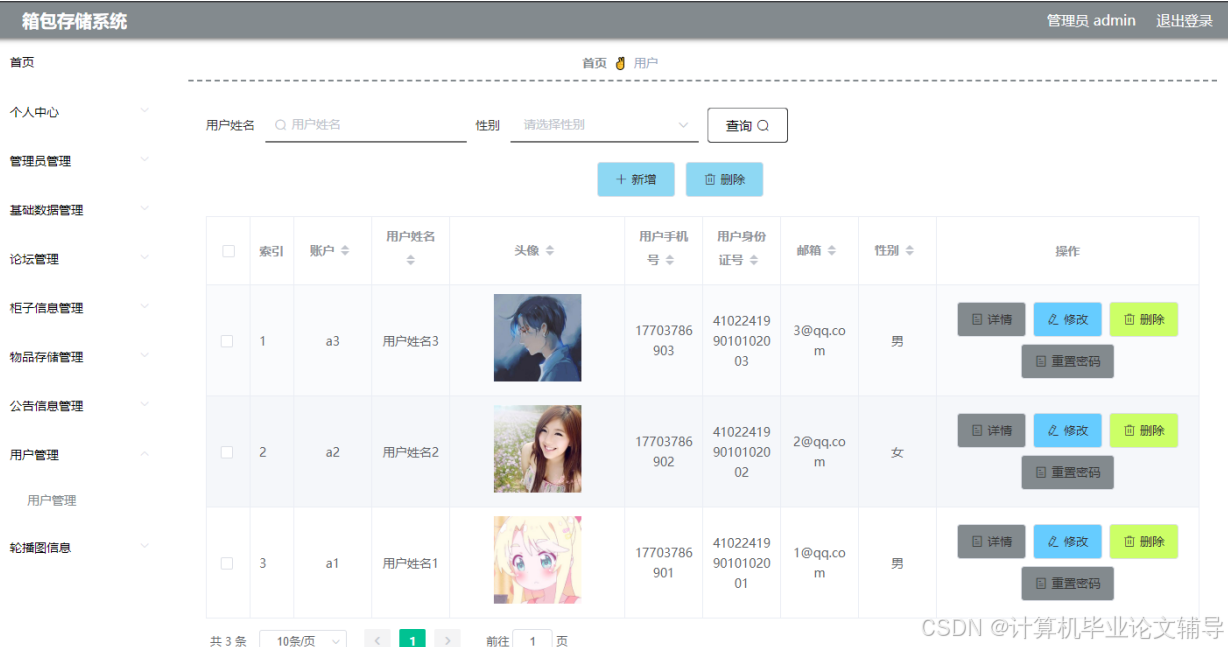Click the avatar image of 用户姓名2
The width and height of the screenshot is (1228, 647).
click(537, 449)
